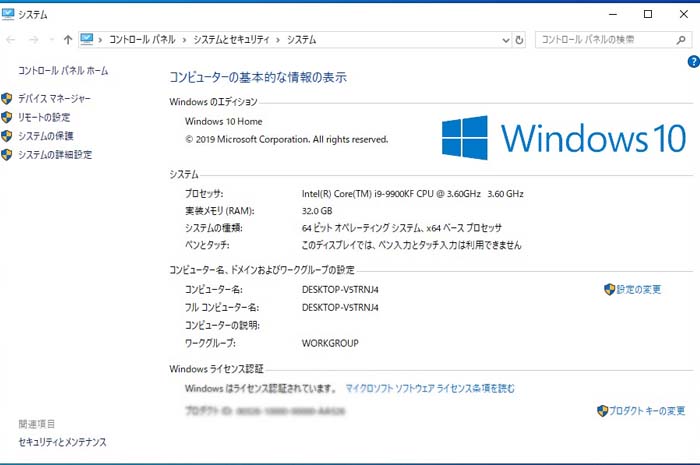Click the Windows 10 Home edition text
The width and height of the screenshot is (700, 465).
click(x=224, y=121)
